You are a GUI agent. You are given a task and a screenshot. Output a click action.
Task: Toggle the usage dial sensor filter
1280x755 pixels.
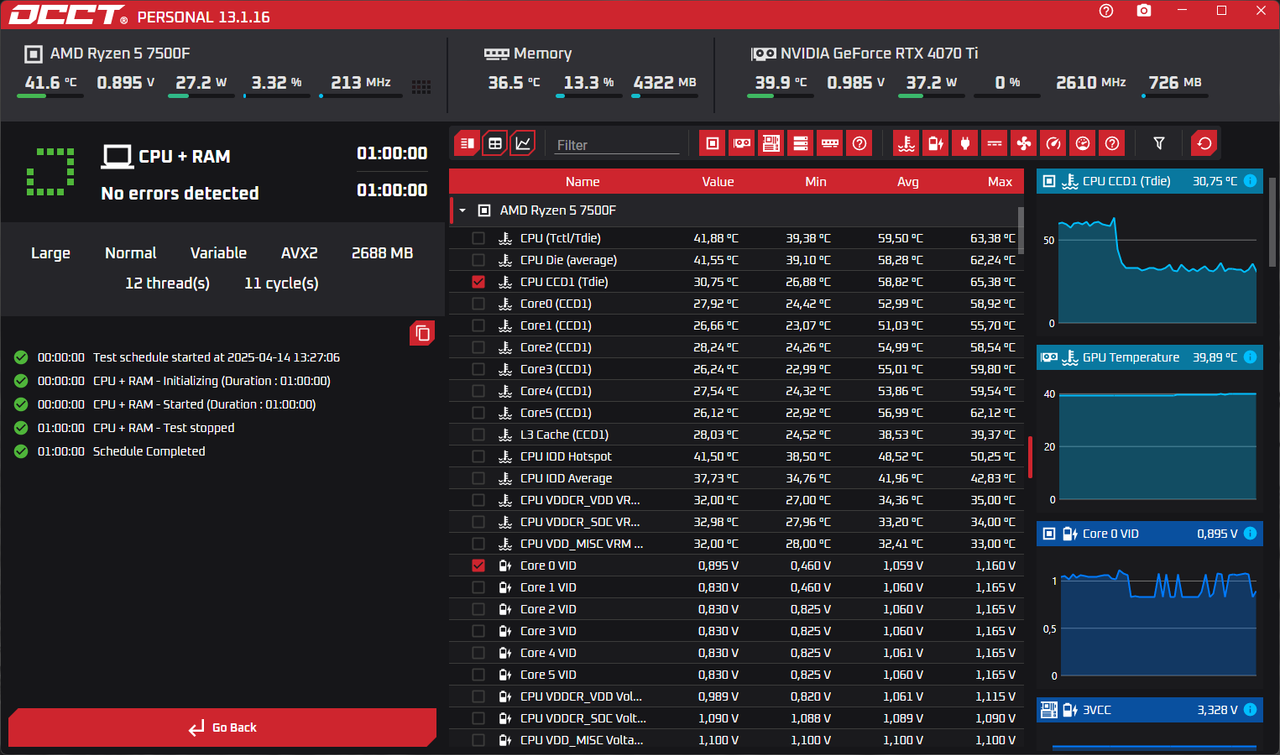[1082, 143]
